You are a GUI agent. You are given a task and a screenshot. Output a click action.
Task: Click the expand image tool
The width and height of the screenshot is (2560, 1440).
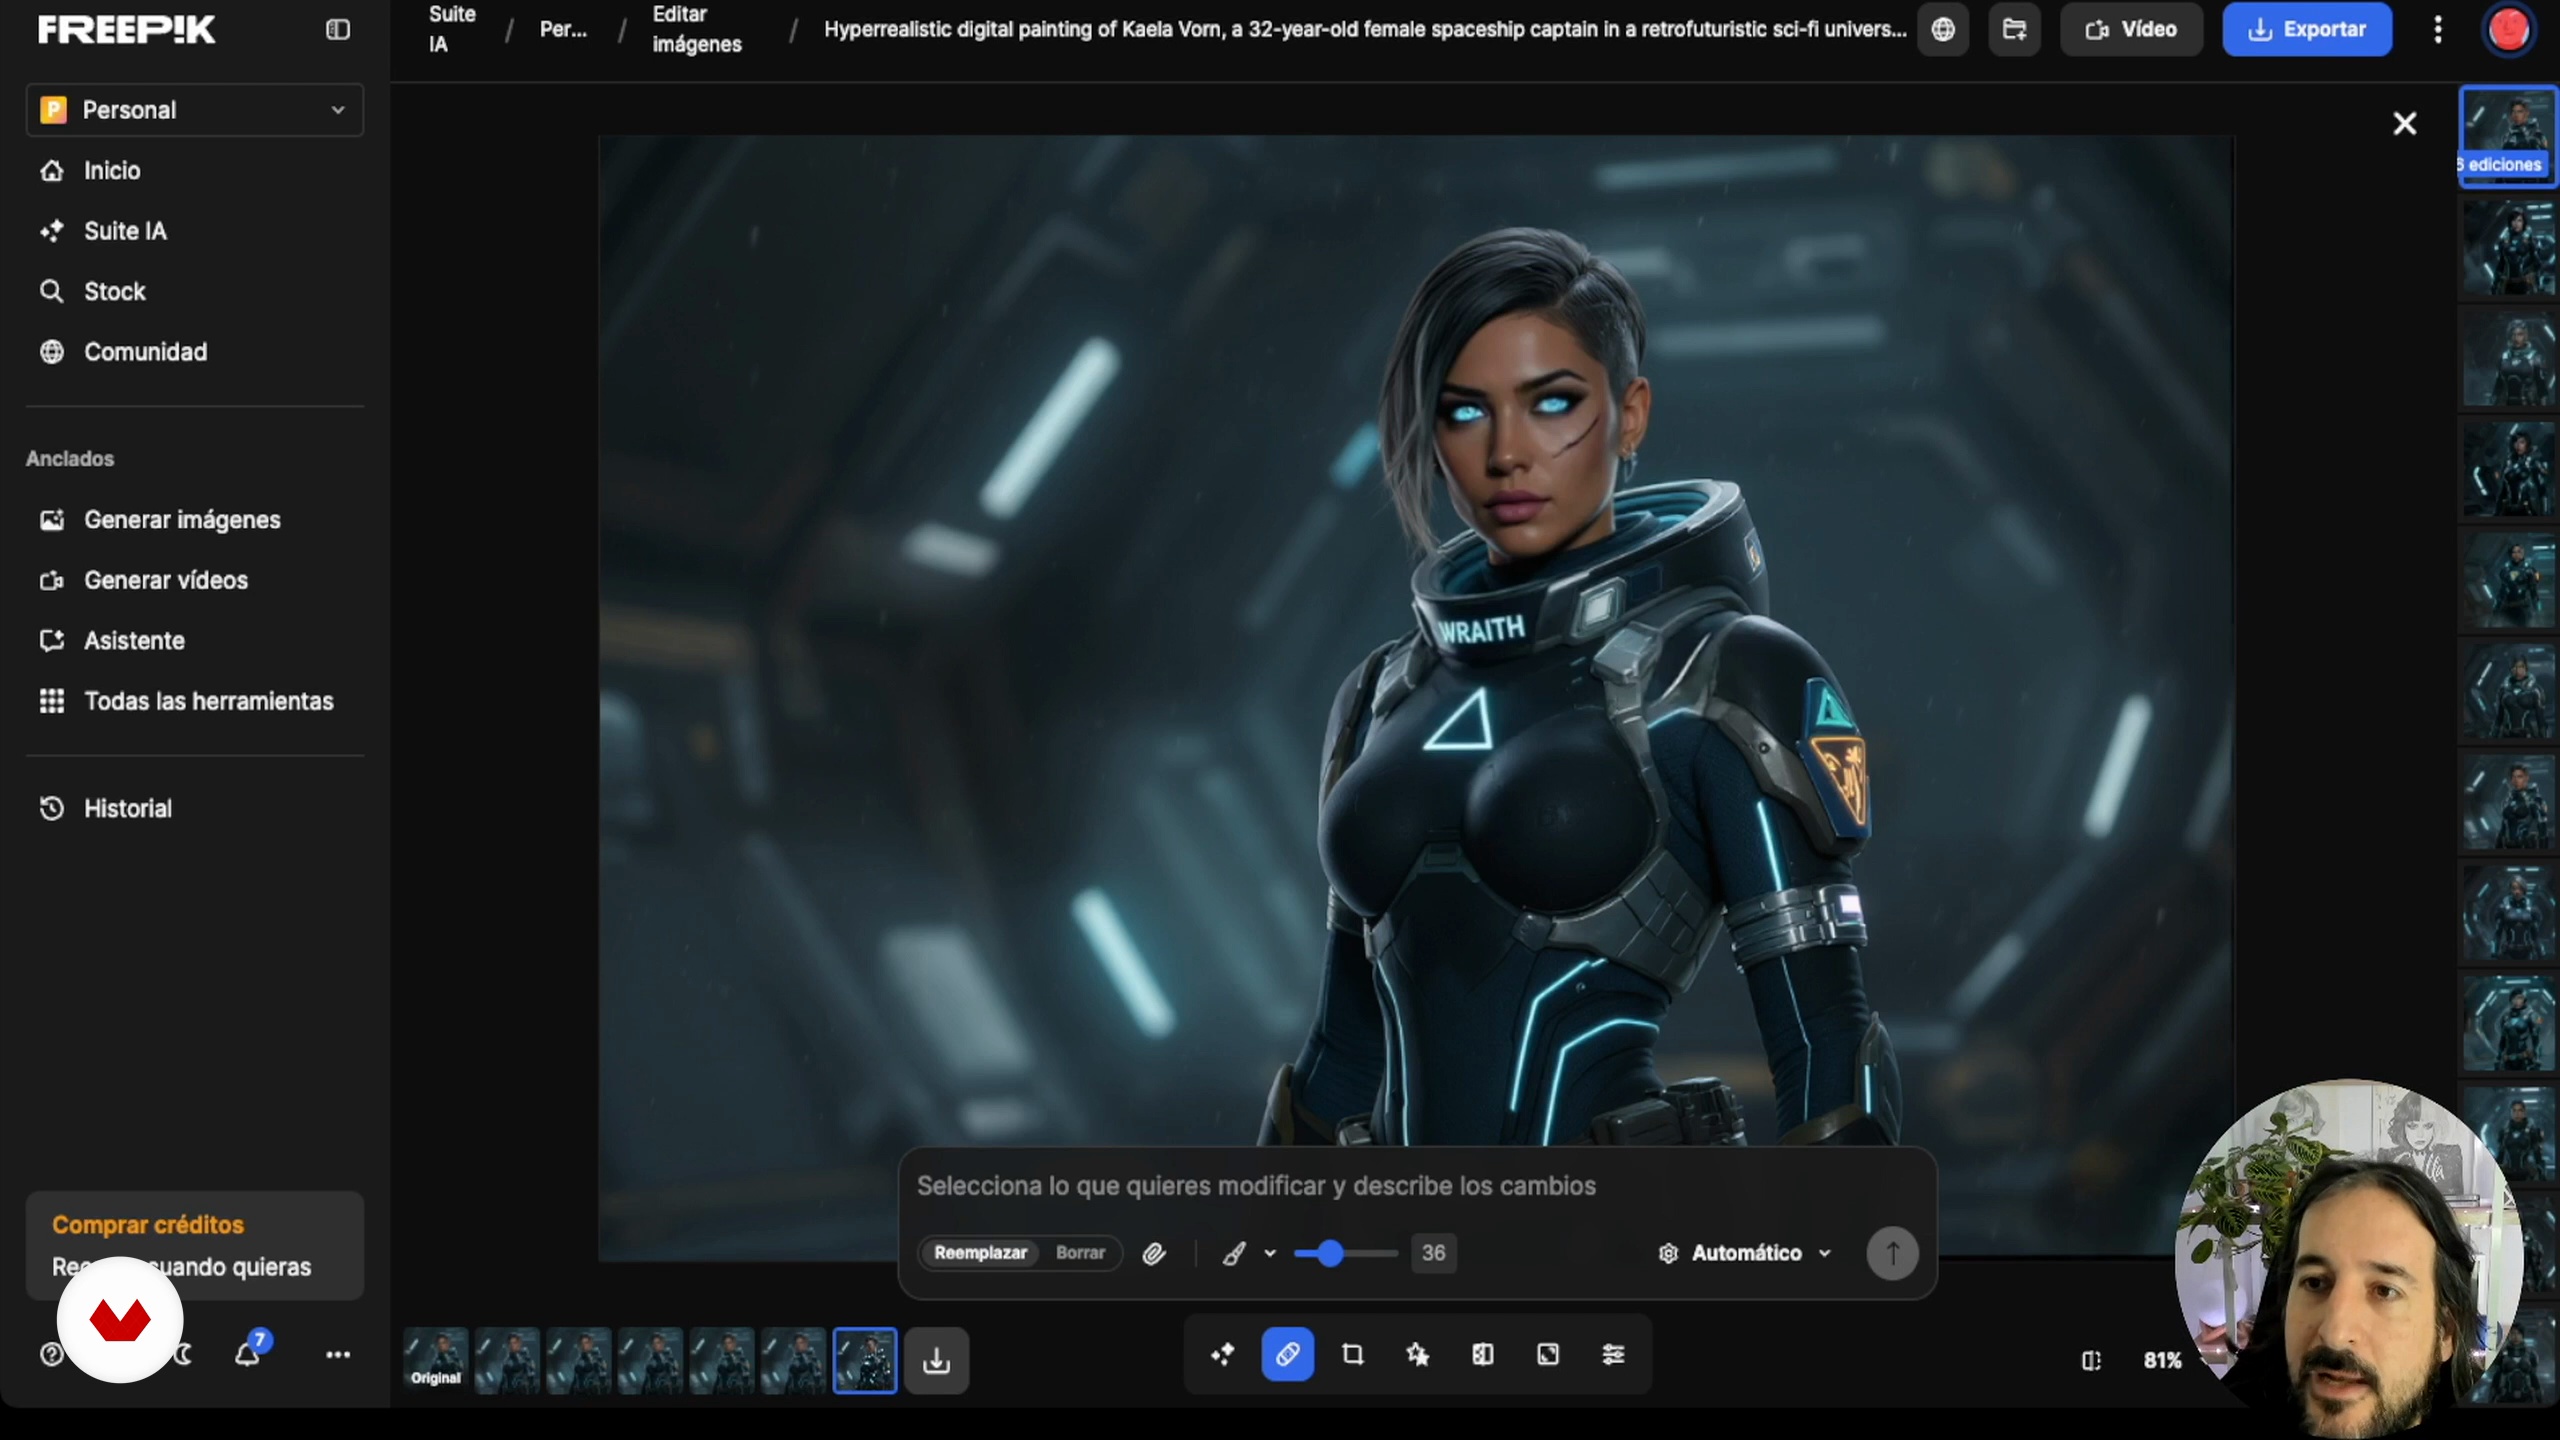pos(1548,1354)
